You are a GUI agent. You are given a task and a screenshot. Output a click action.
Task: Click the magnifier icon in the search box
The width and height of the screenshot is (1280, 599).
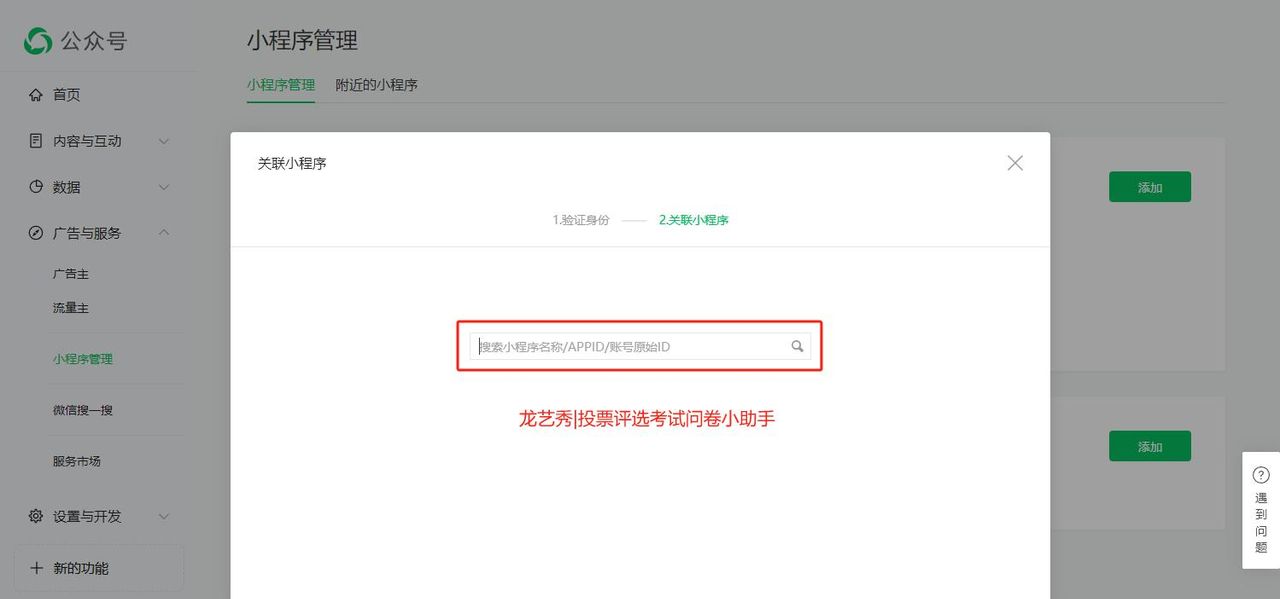796,345
